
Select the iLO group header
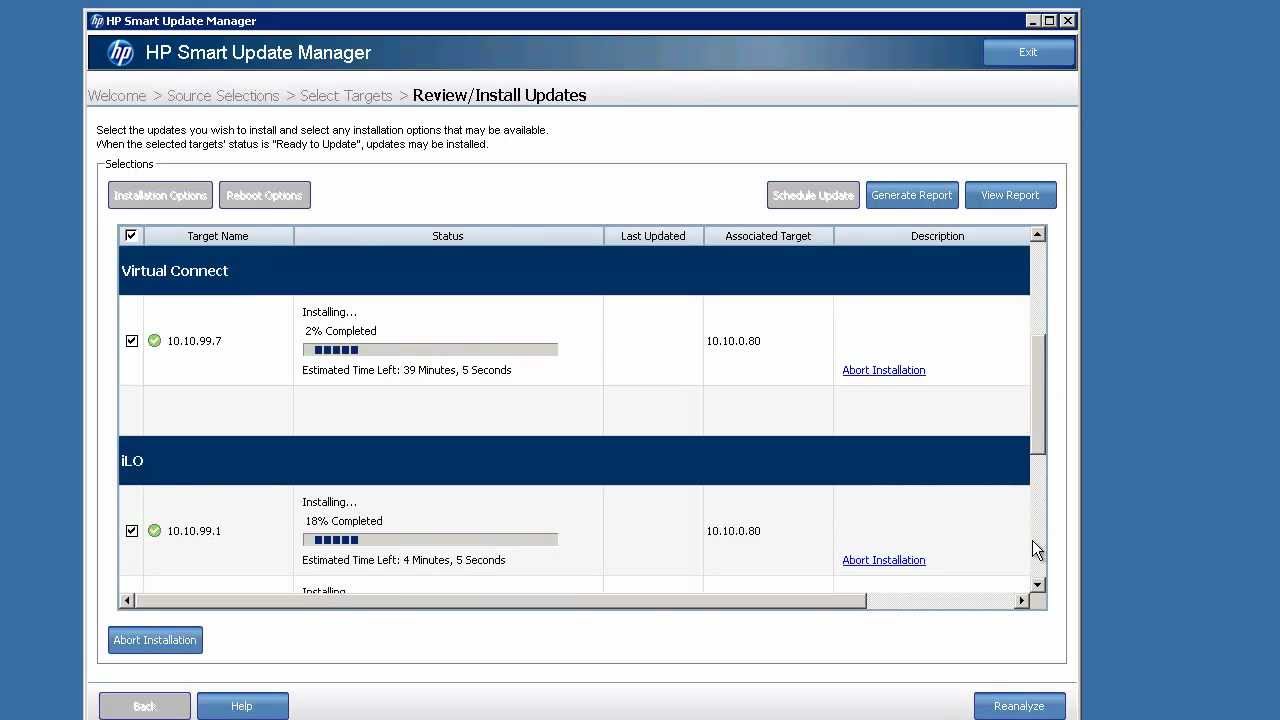tap(574, 461)
